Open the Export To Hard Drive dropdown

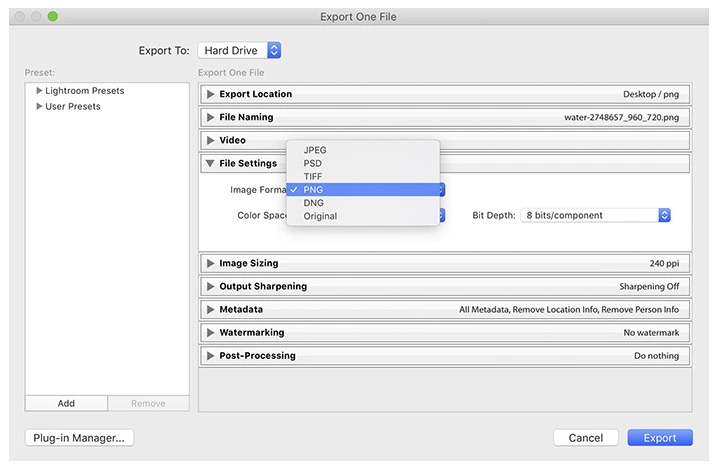[x=240, y=50]
